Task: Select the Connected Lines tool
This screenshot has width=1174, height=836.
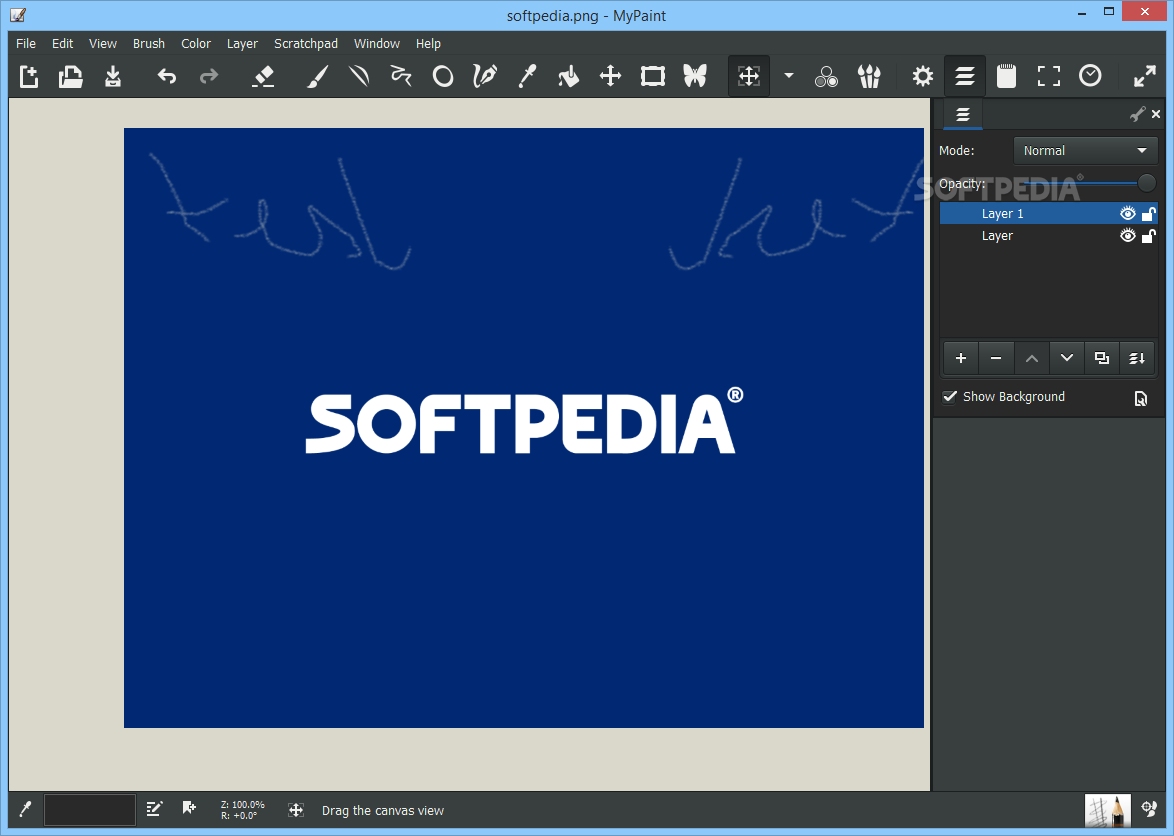Action: click(x=401, y=76)
